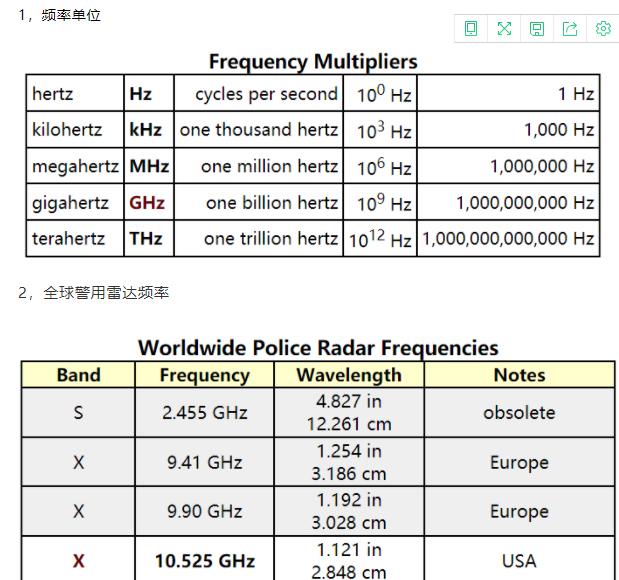This screenshot has width=619, height=580.
Task: Click the share arrow icon
Action: click(x=570, y=29)
